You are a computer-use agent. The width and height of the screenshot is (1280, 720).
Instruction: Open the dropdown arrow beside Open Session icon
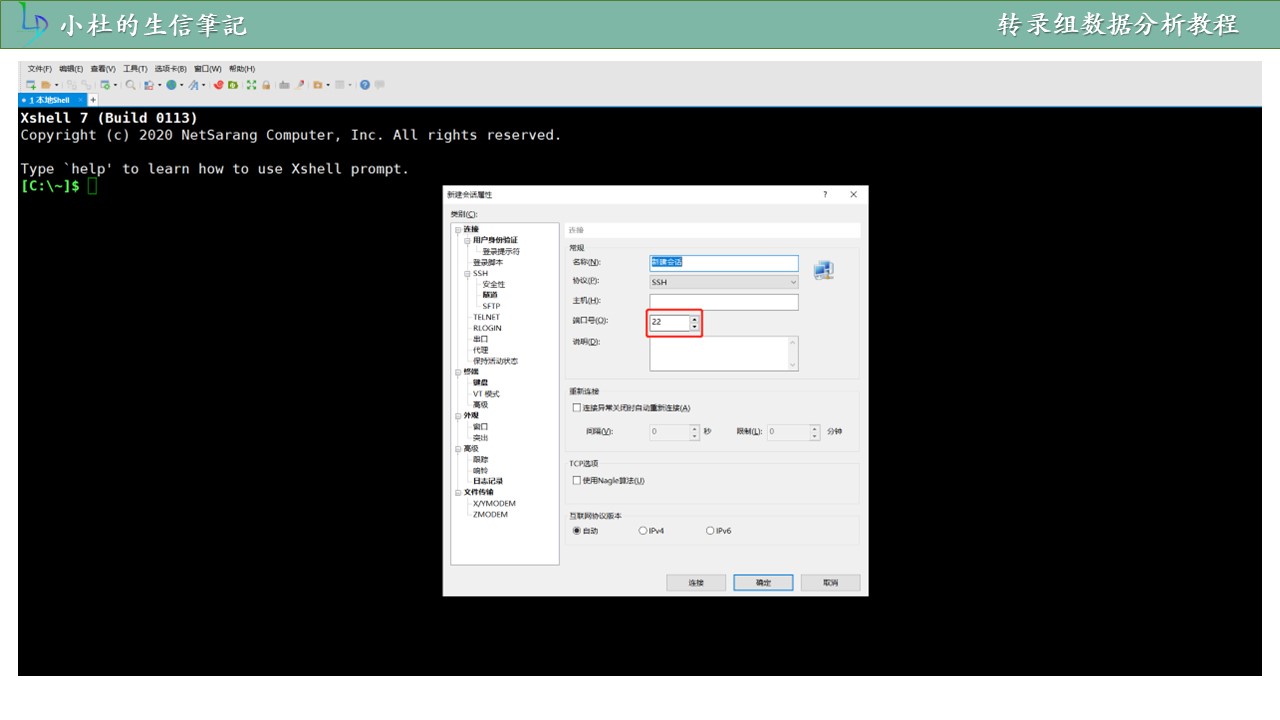pos(57,85)
